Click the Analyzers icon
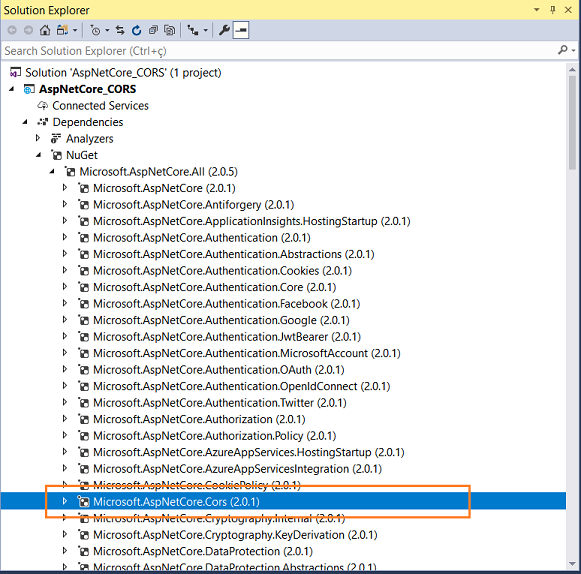Viewport: 581px width, 574px height. pyautogui.click(x=56, y=139)
